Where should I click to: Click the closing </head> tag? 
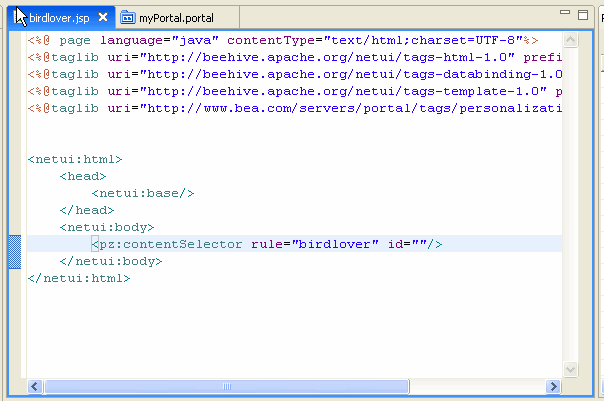click(87, 210)
